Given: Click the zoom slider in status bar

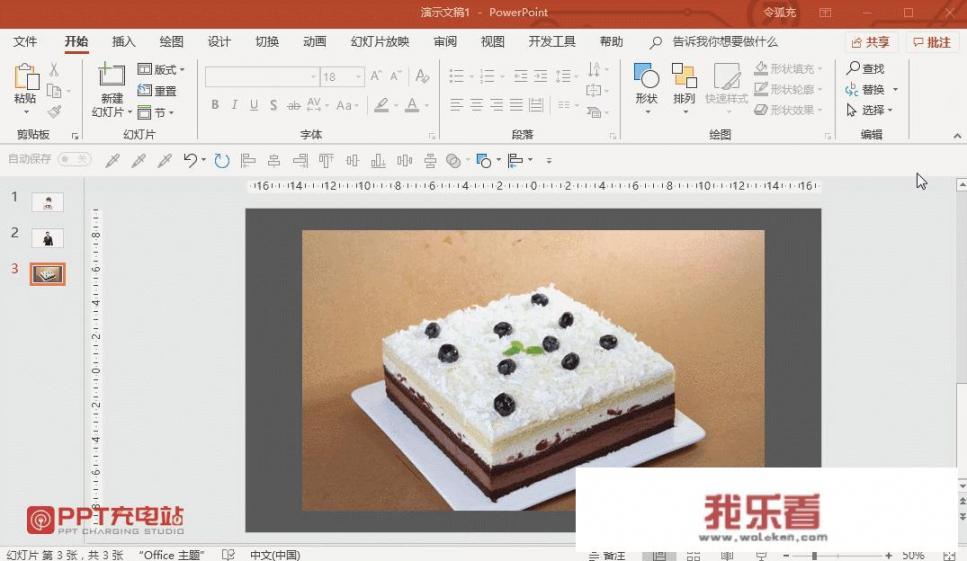Looking at the screenshot, I should 837,555.
